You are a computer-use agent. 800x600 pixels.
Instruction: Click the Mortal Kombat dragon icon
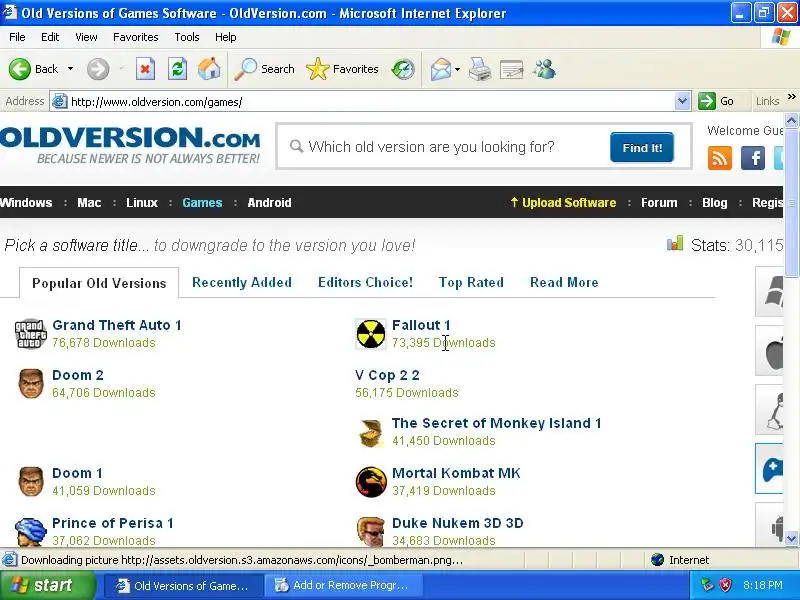click(x=371, y=482)
